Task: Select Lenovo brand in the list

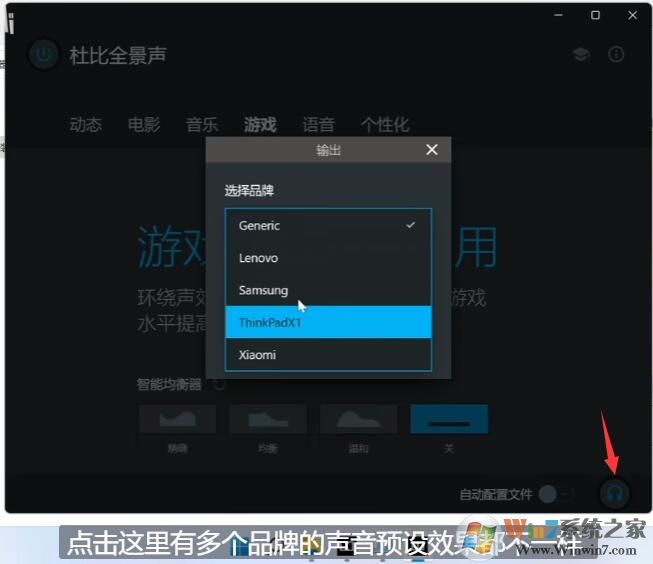Action: [x=328, y=258]
